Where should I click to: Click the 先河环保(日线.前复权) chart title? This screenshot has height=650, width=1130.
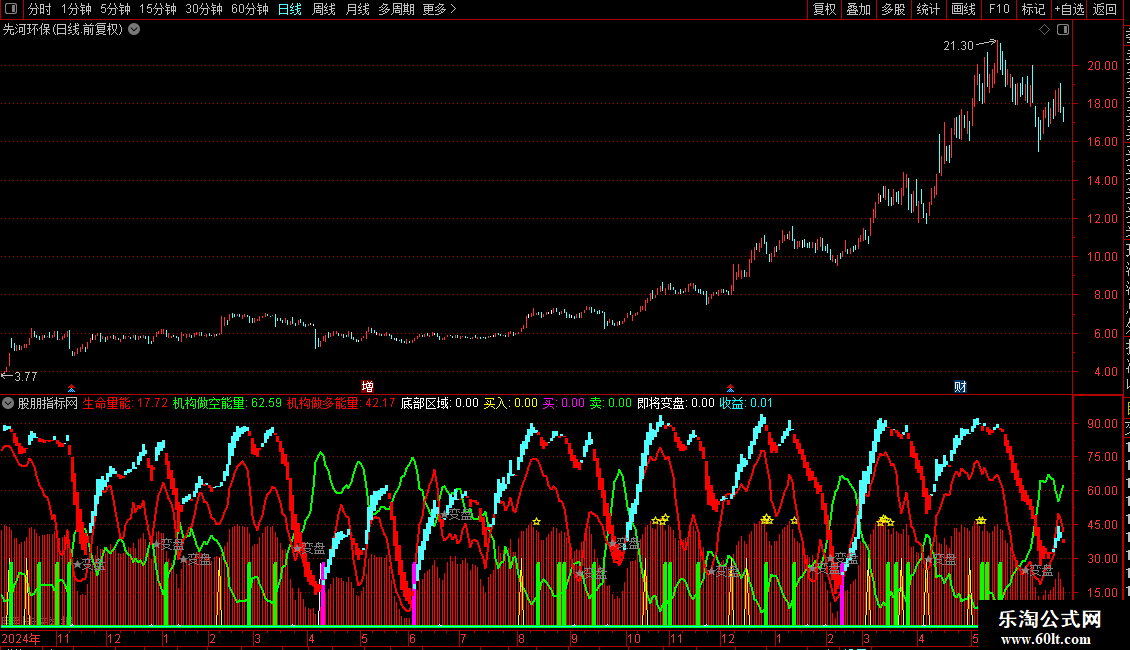63,30
